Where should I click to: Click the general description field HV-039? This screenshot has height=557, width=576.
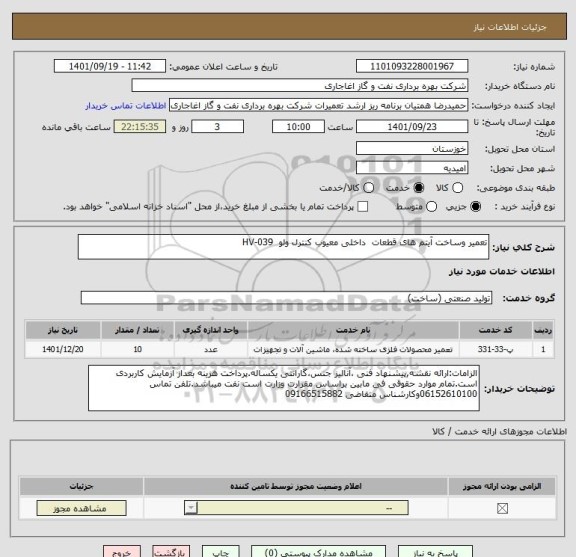tap(283, 247)
